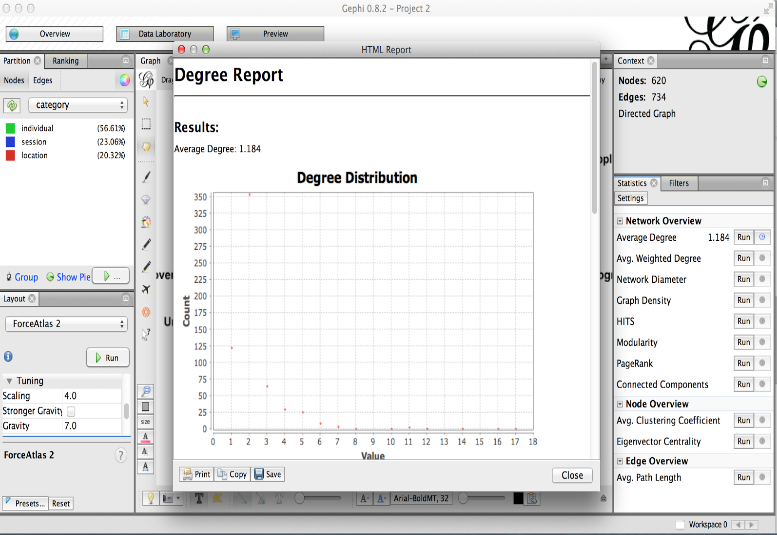The height and width of the screenshot is (535, 777).
Task: Collapse the Network Overview section
Action: coord(619,221)
